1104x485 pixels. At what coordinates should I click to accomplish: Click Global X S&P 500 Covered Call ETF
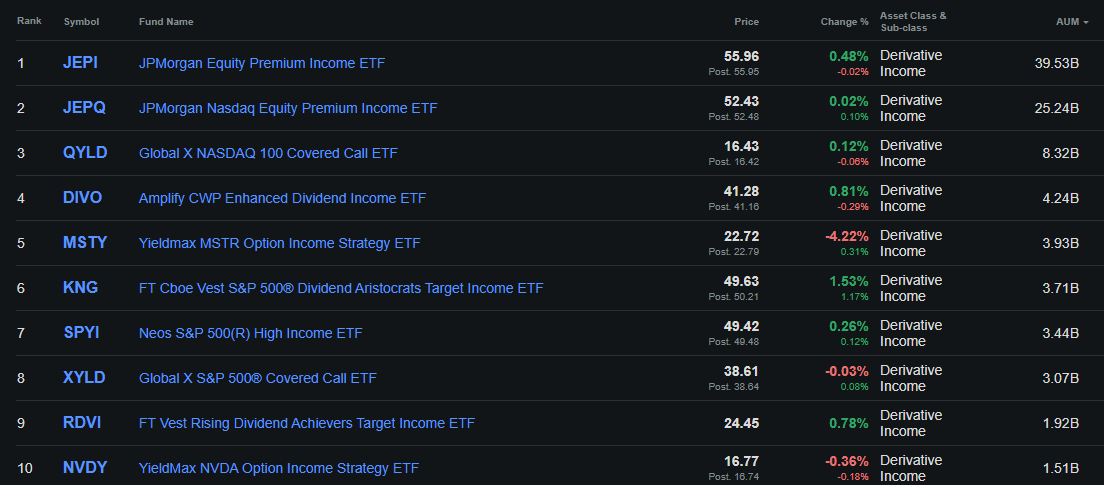tap(258, 378)
